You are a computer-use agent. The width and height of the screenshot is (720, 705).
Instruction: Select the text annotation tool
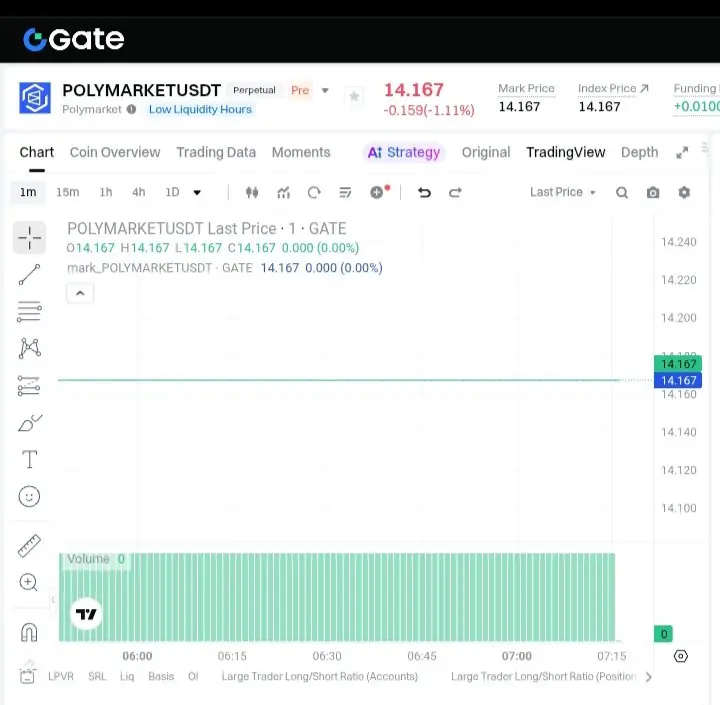(30, 459)
